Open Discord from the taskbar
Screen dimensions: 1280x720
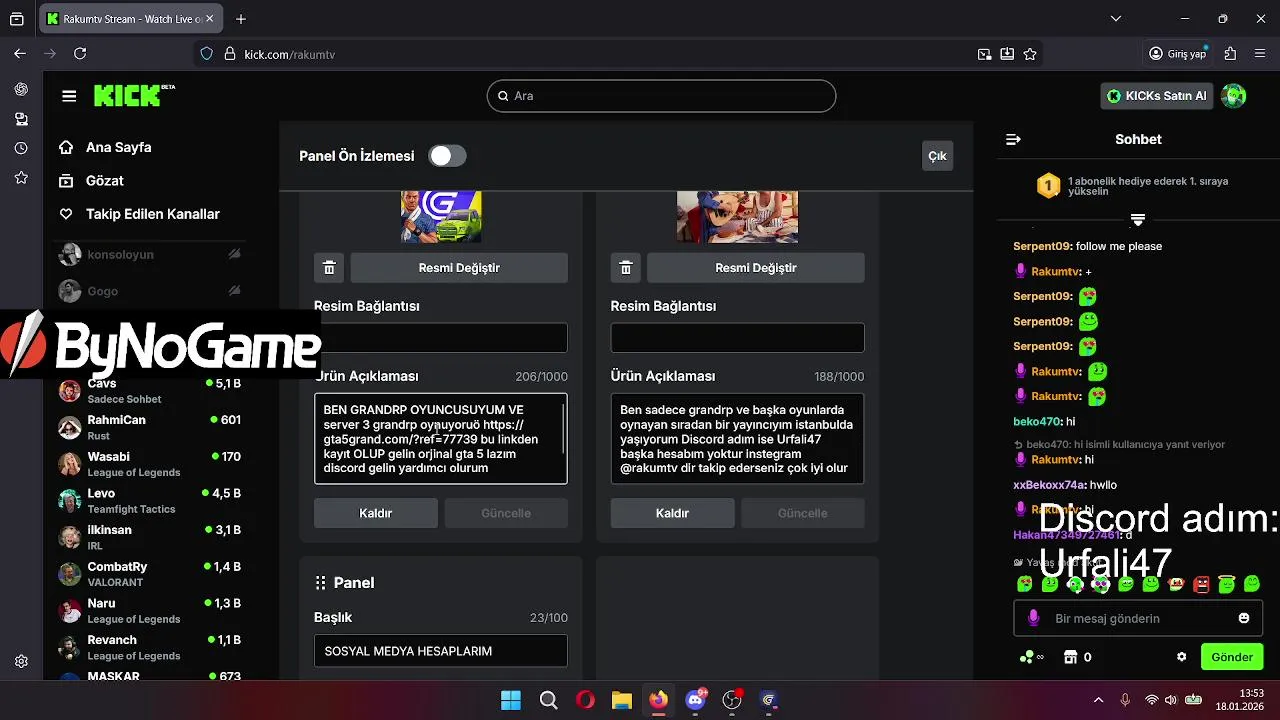coord(696,700)
